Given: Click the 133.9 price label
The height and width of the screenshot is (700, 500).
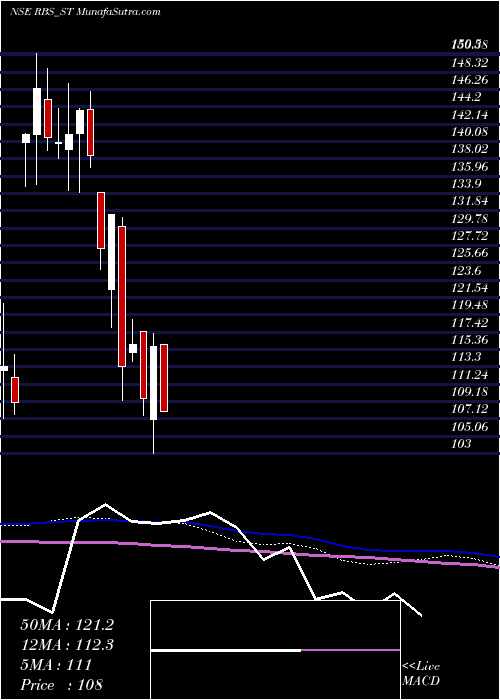Looking at the screenshot, I should pos(466,184).
